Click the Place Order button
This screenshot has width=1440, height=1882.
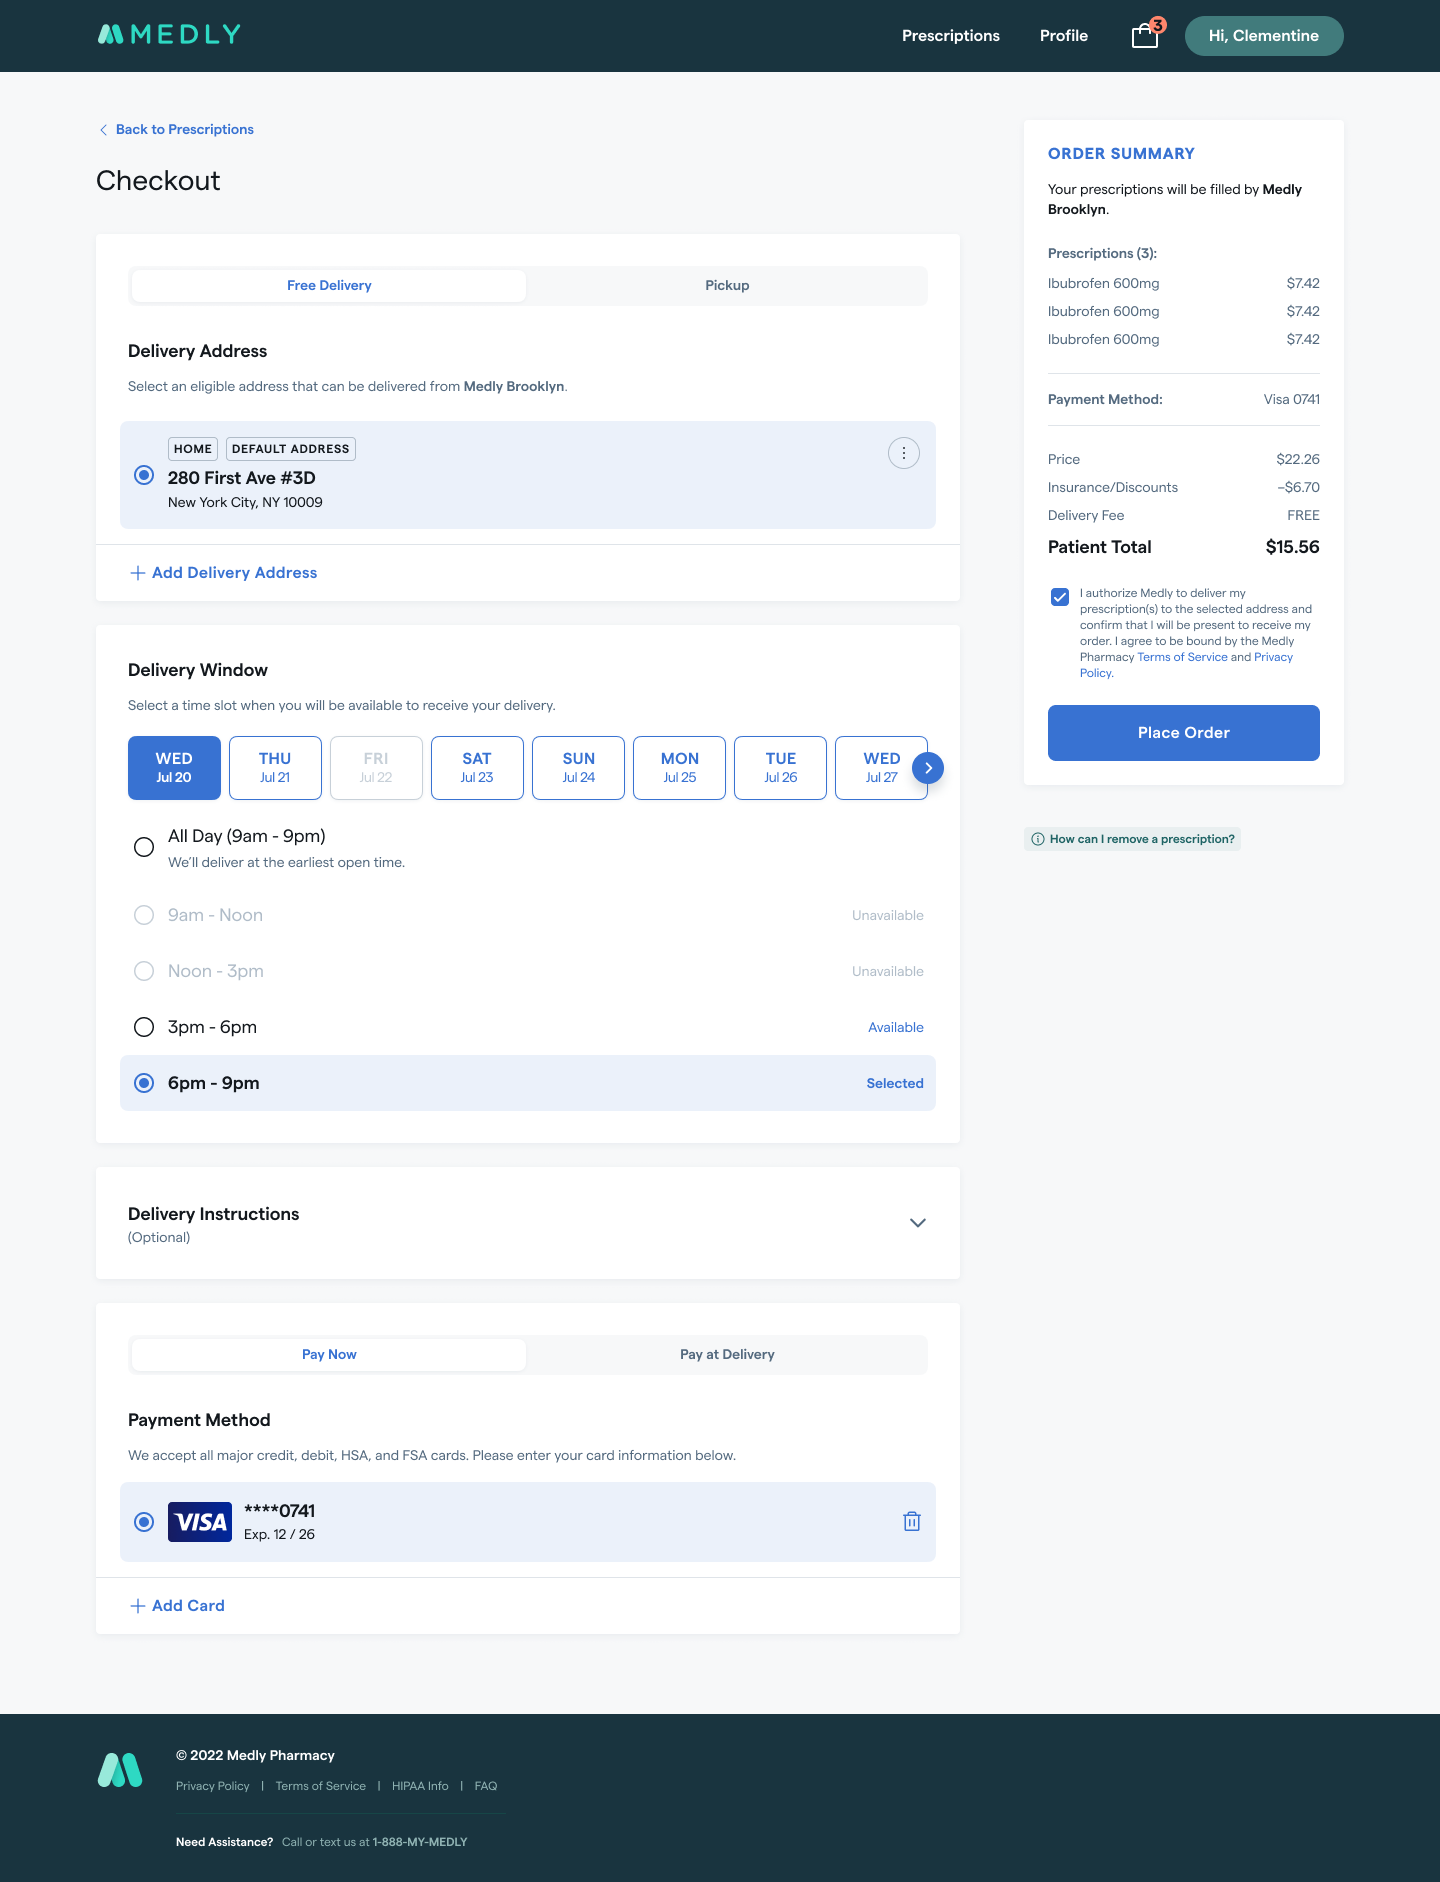coord(1183,732)
